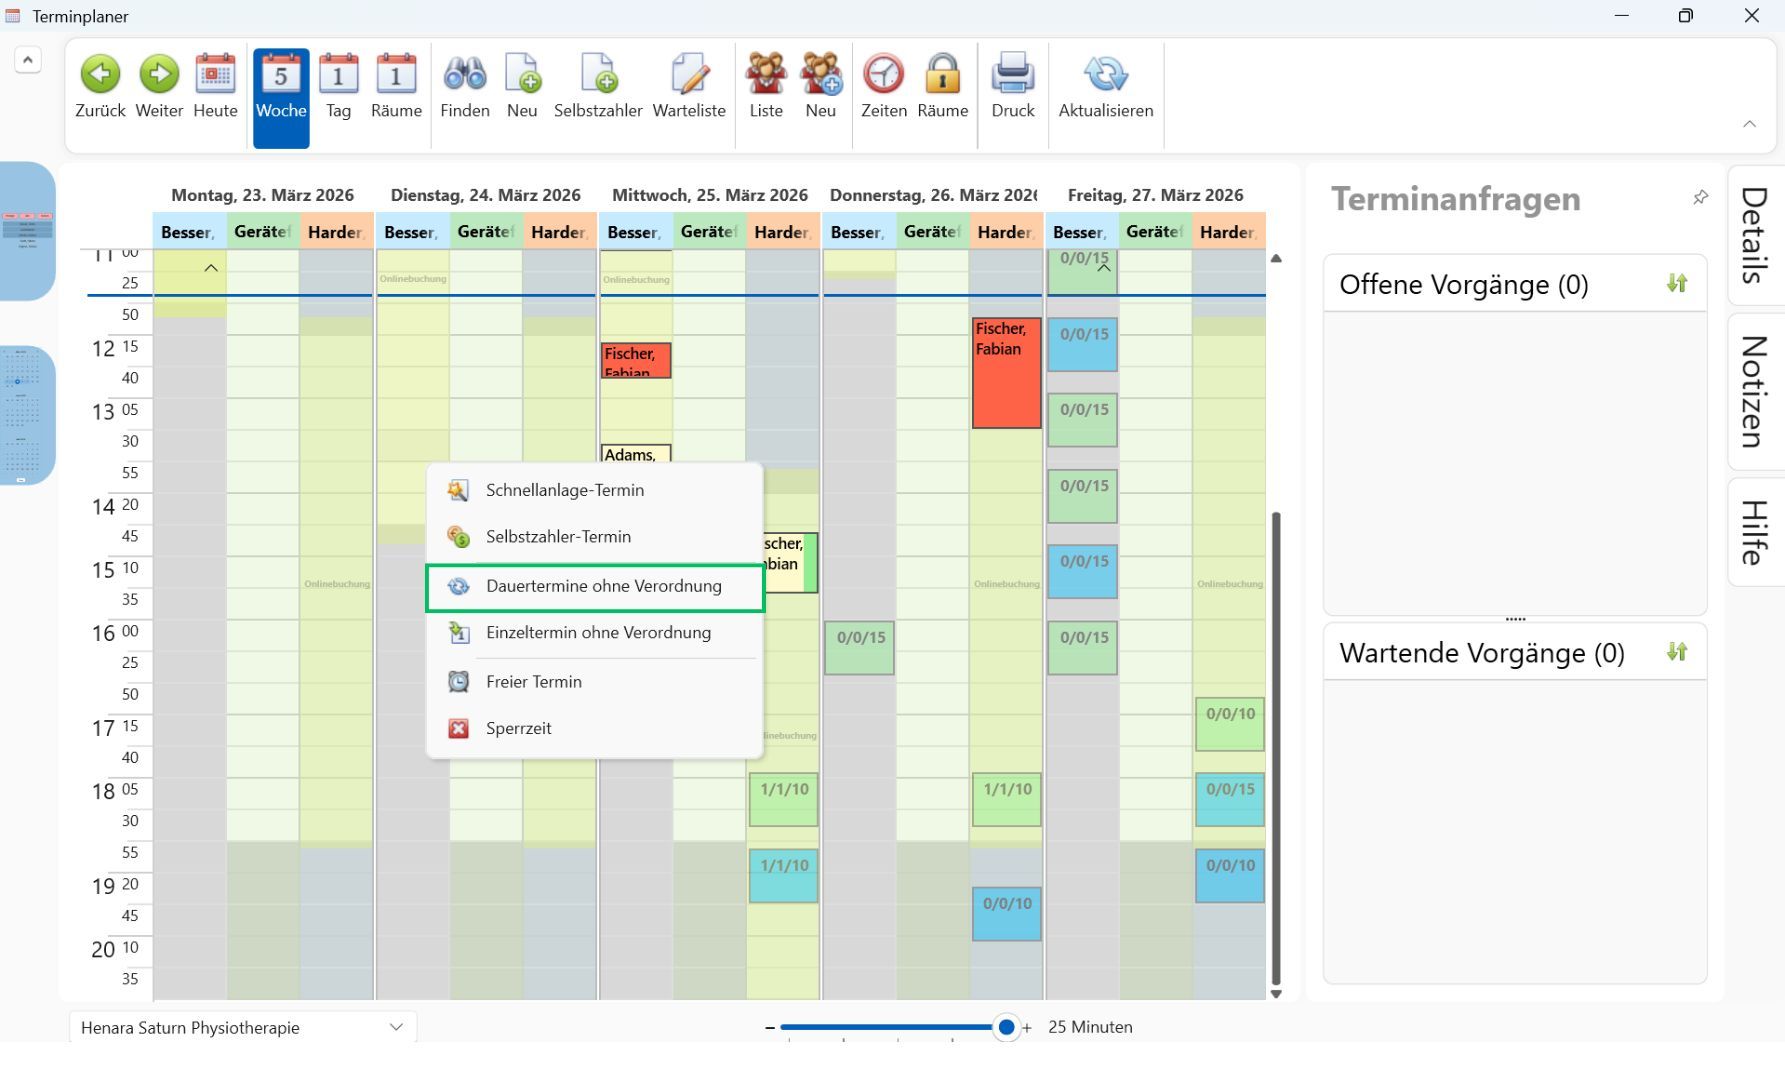1785x1080 pixels.
Task: Open the Notizen side tab
Action: coord(1755,391)
